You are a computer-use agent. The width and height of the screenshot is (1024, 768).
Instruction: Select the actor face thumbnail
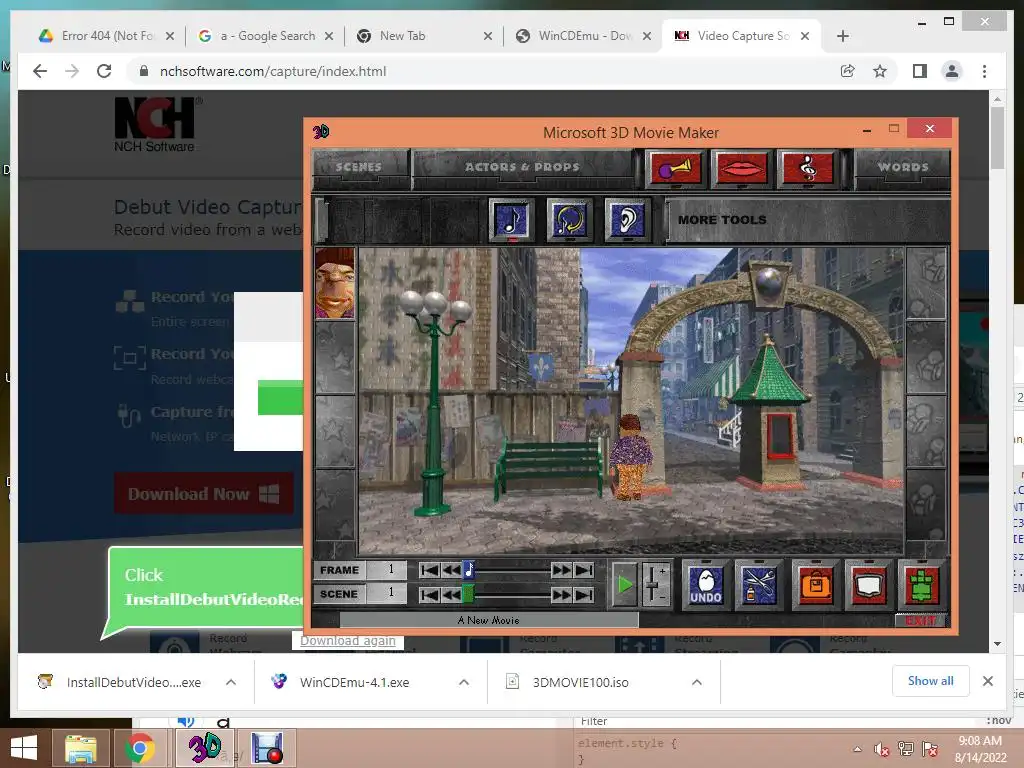[335, 283]
